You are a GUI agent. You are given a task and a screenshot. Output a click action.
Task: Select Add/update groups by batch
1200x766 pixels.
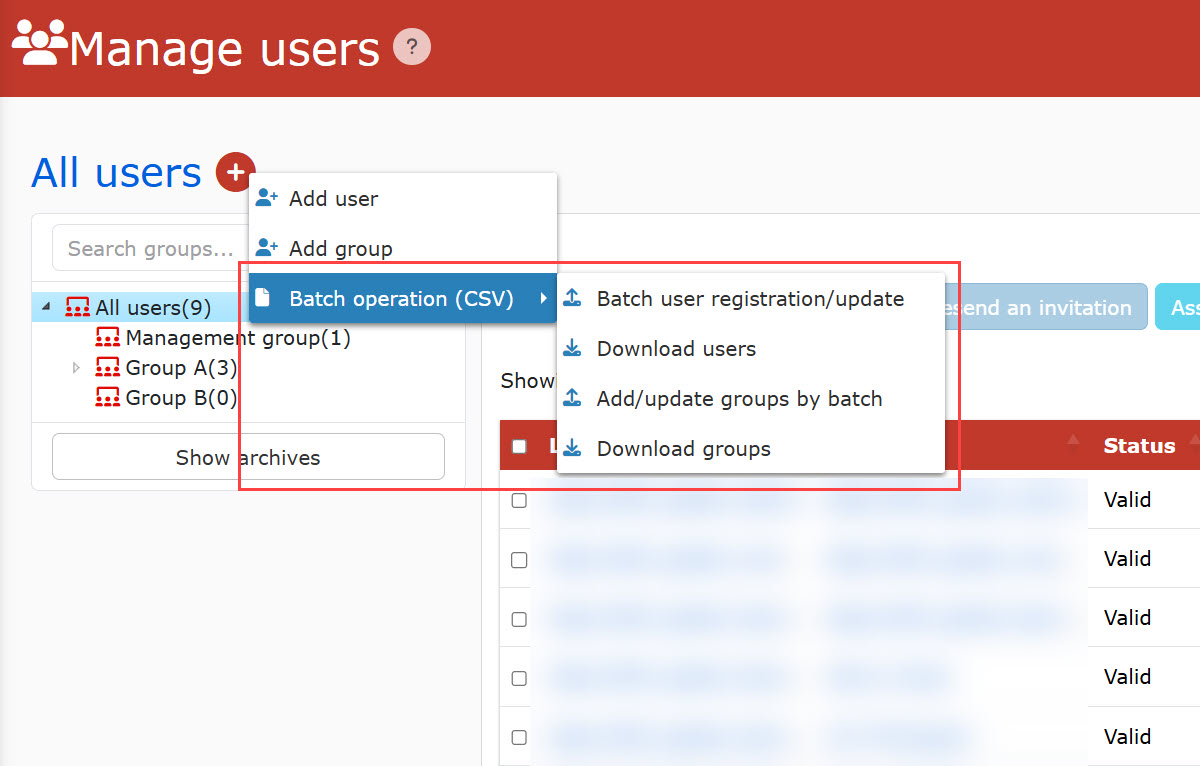[739, 399]
